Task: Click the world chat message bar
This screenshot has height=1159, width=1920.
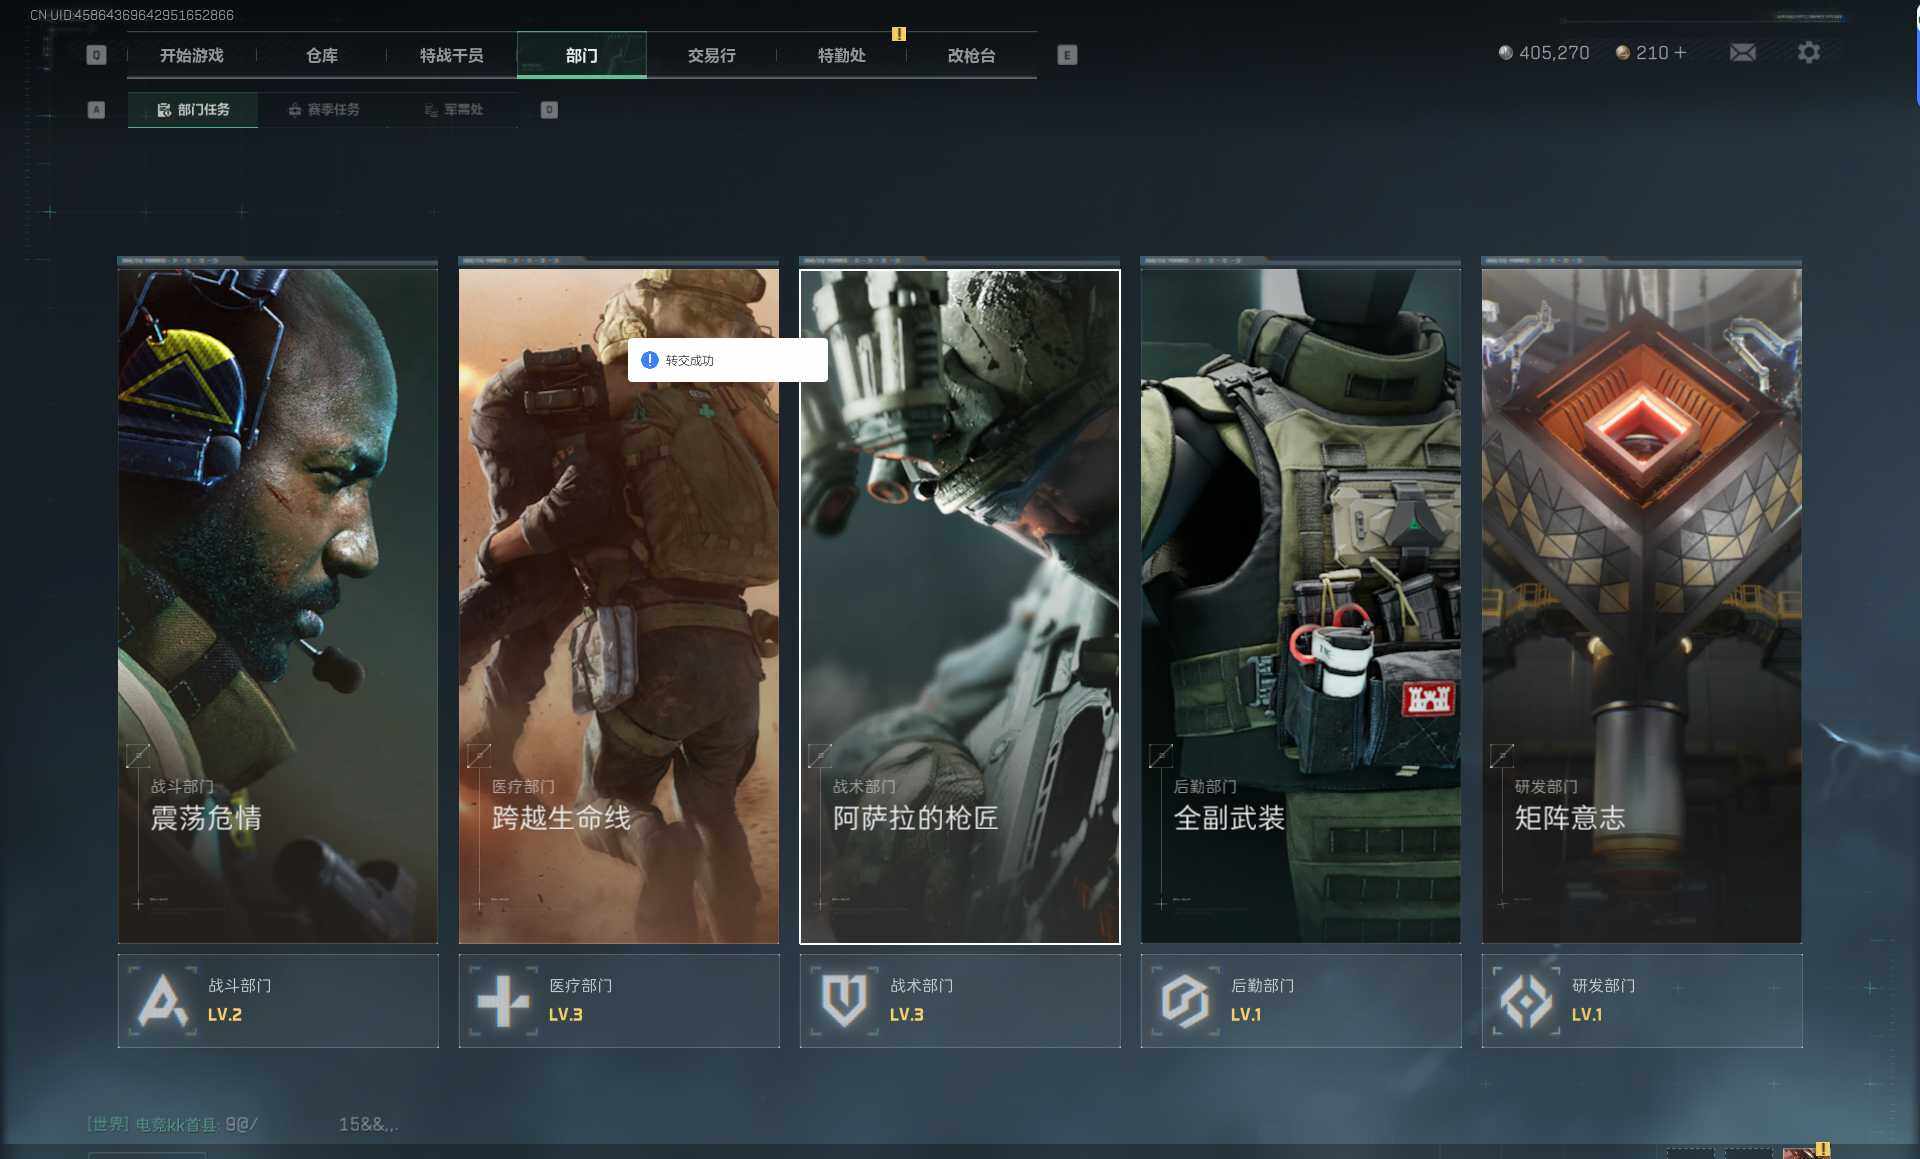Action: click(x=242, y=1124)
